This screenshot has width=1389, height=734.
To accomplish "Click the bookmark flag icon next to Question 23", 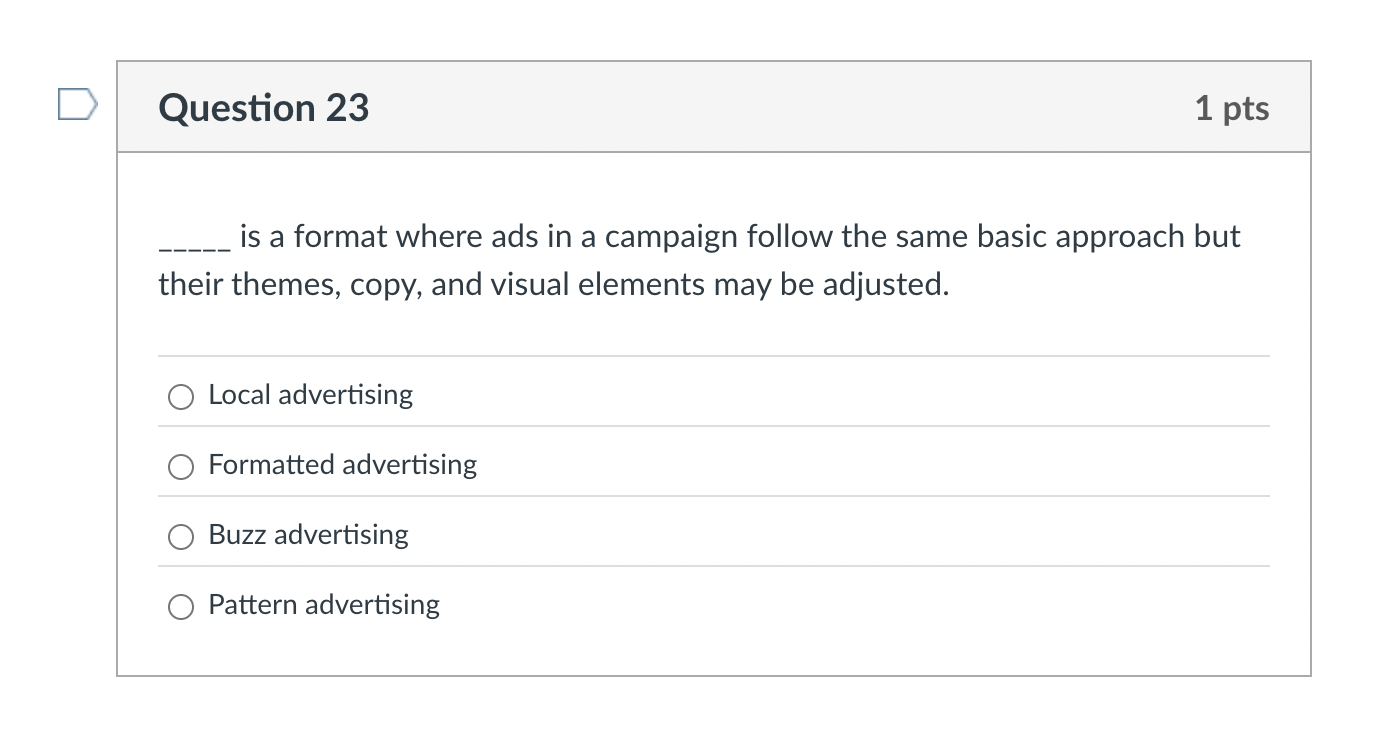I will [x=77, y=104].
